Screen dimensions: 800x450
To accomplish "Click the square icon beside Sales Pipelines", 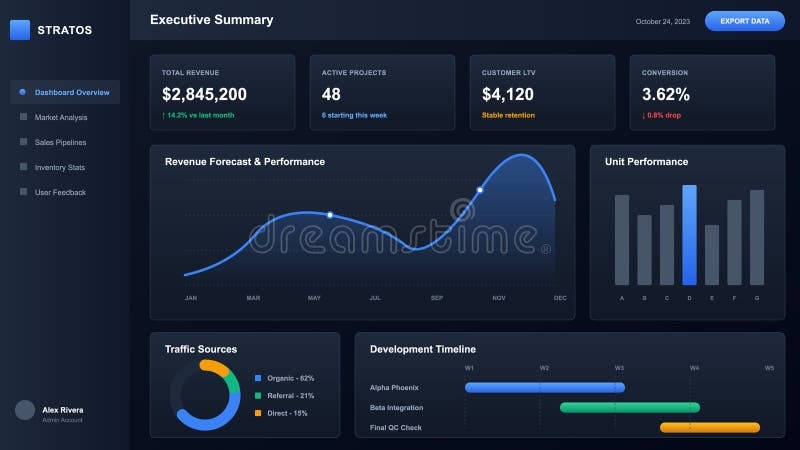I will [x=23, y=142].
